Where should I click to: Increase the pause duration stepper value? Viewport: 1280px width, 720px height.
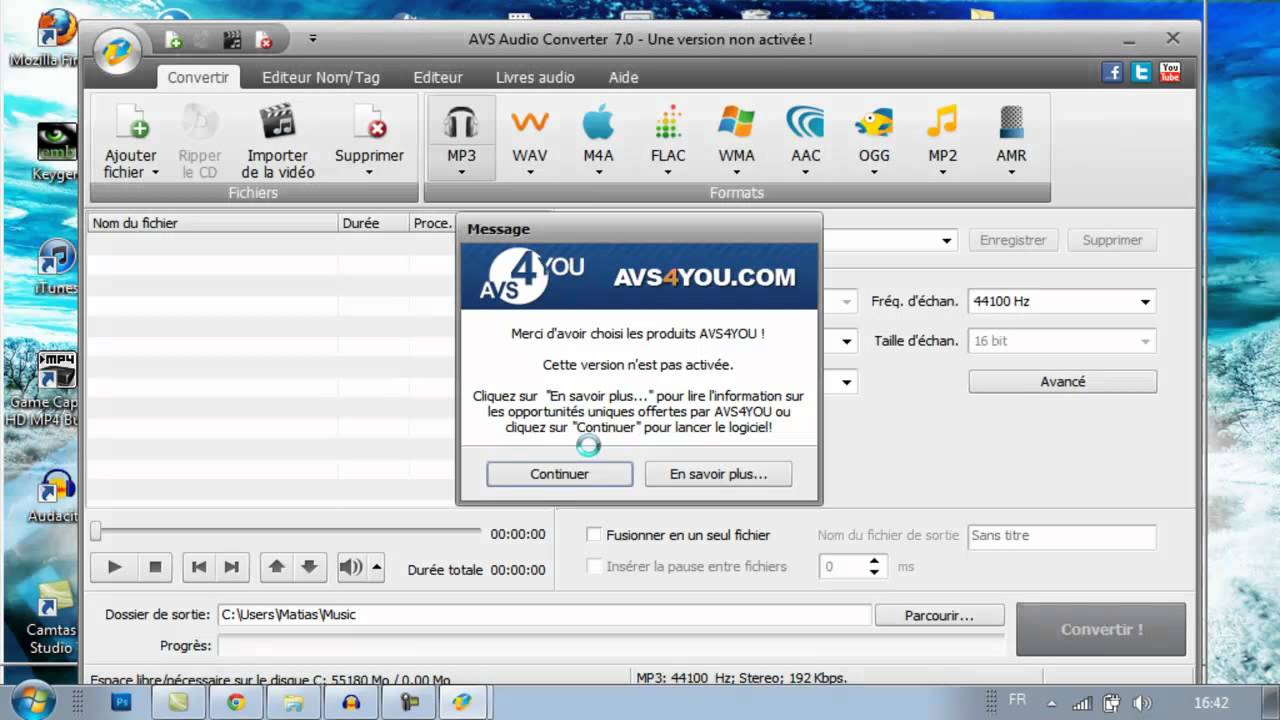[874, 561]
